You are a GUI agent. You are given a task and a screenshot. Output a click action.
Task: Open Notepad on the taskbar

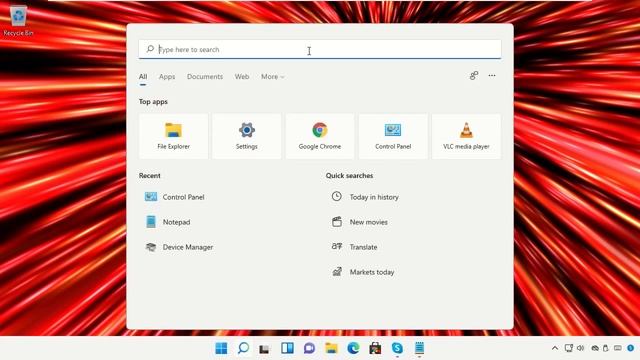coord(419,348)
